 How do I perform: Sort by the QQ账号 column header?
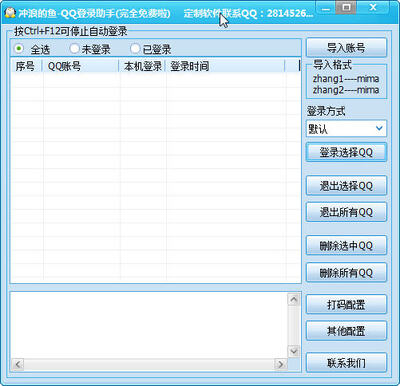click(x=81, y=66)
